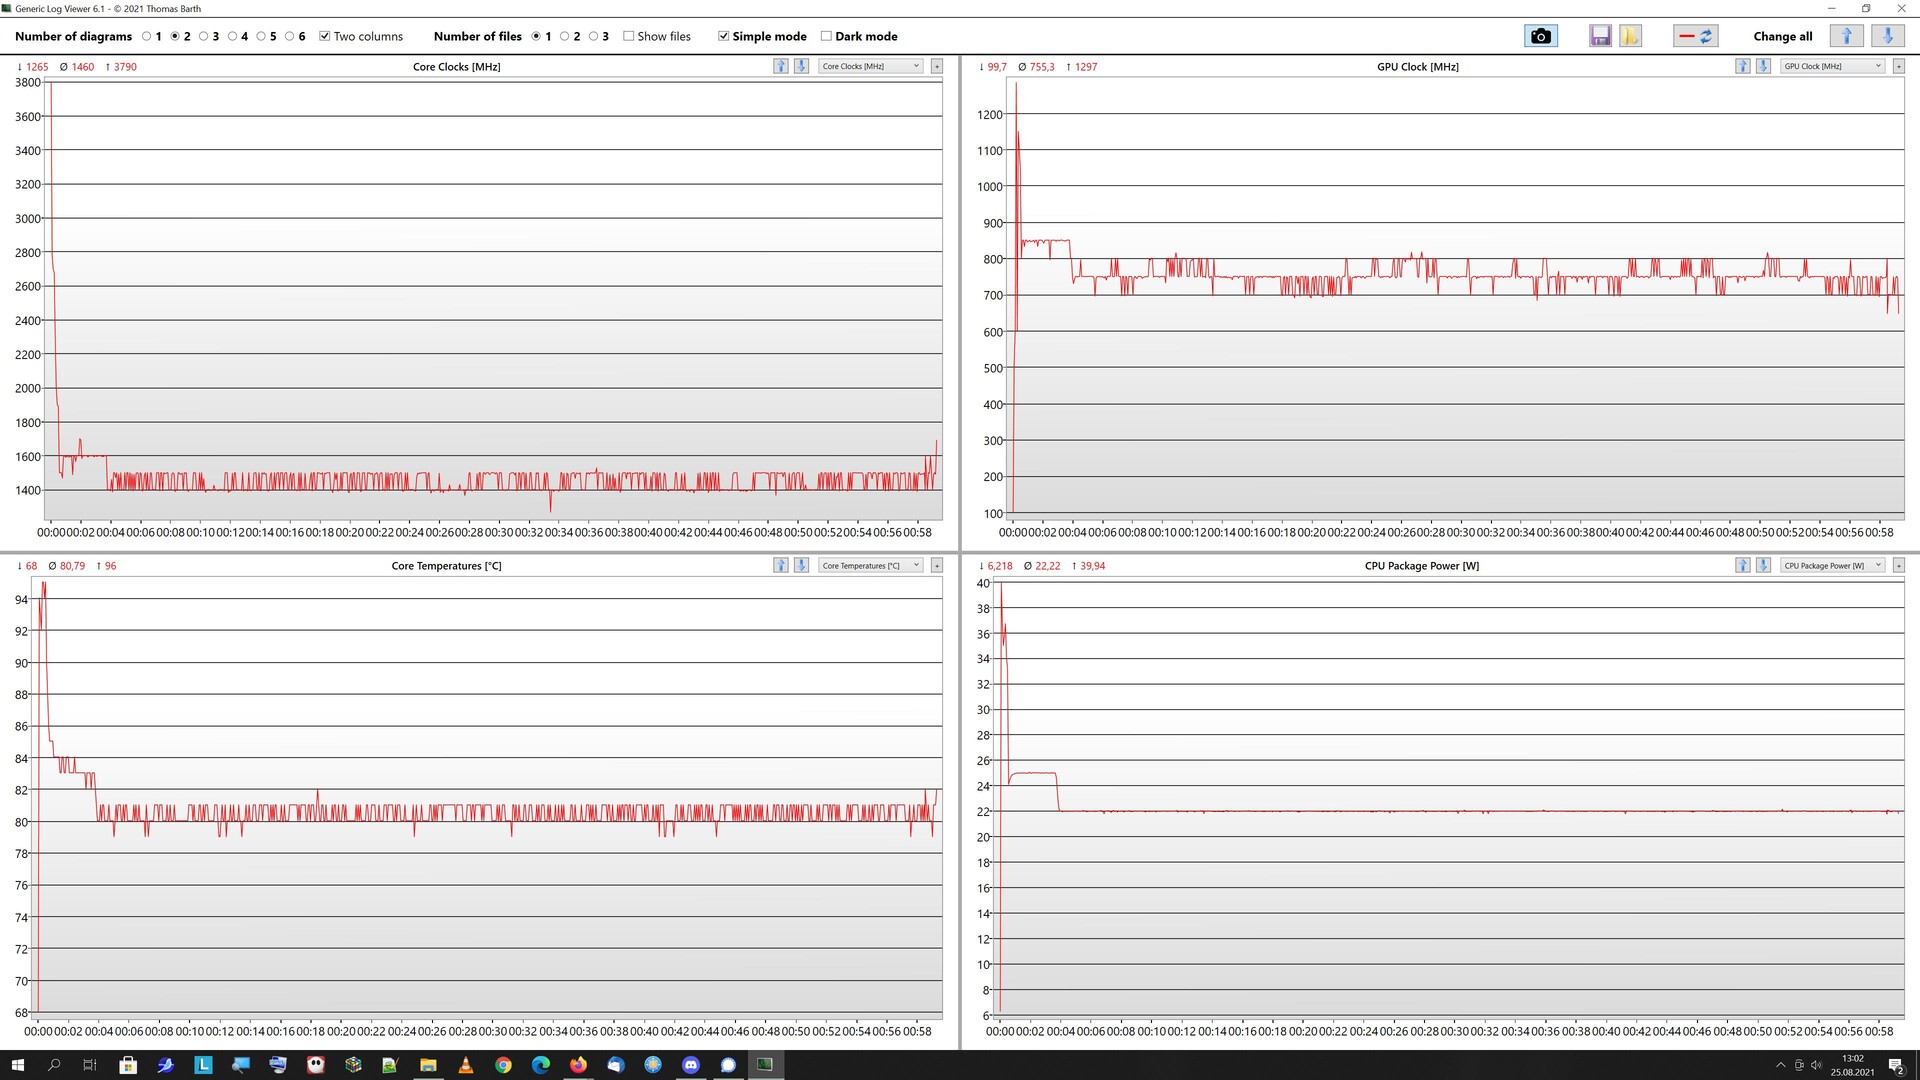Click the Change all up arrow
This screenshot has width=1920, height=1080.
click(1846, 36)
